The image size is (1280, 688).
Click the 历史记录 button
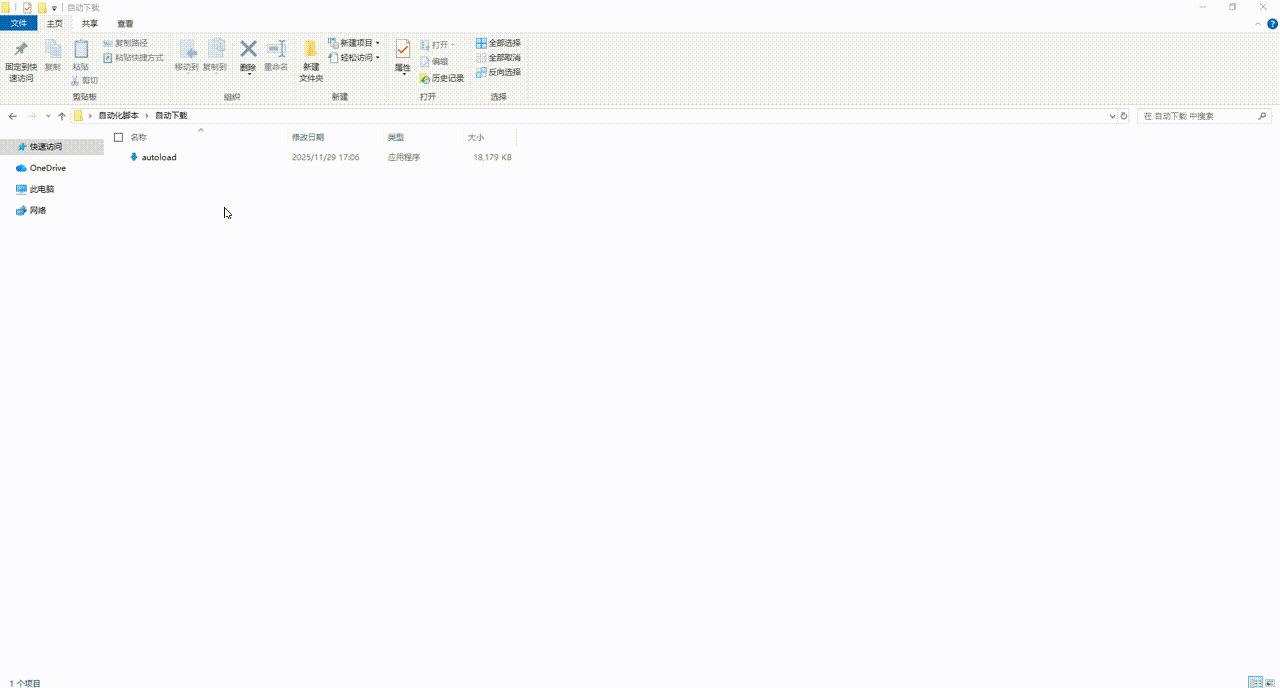point(442,78)
